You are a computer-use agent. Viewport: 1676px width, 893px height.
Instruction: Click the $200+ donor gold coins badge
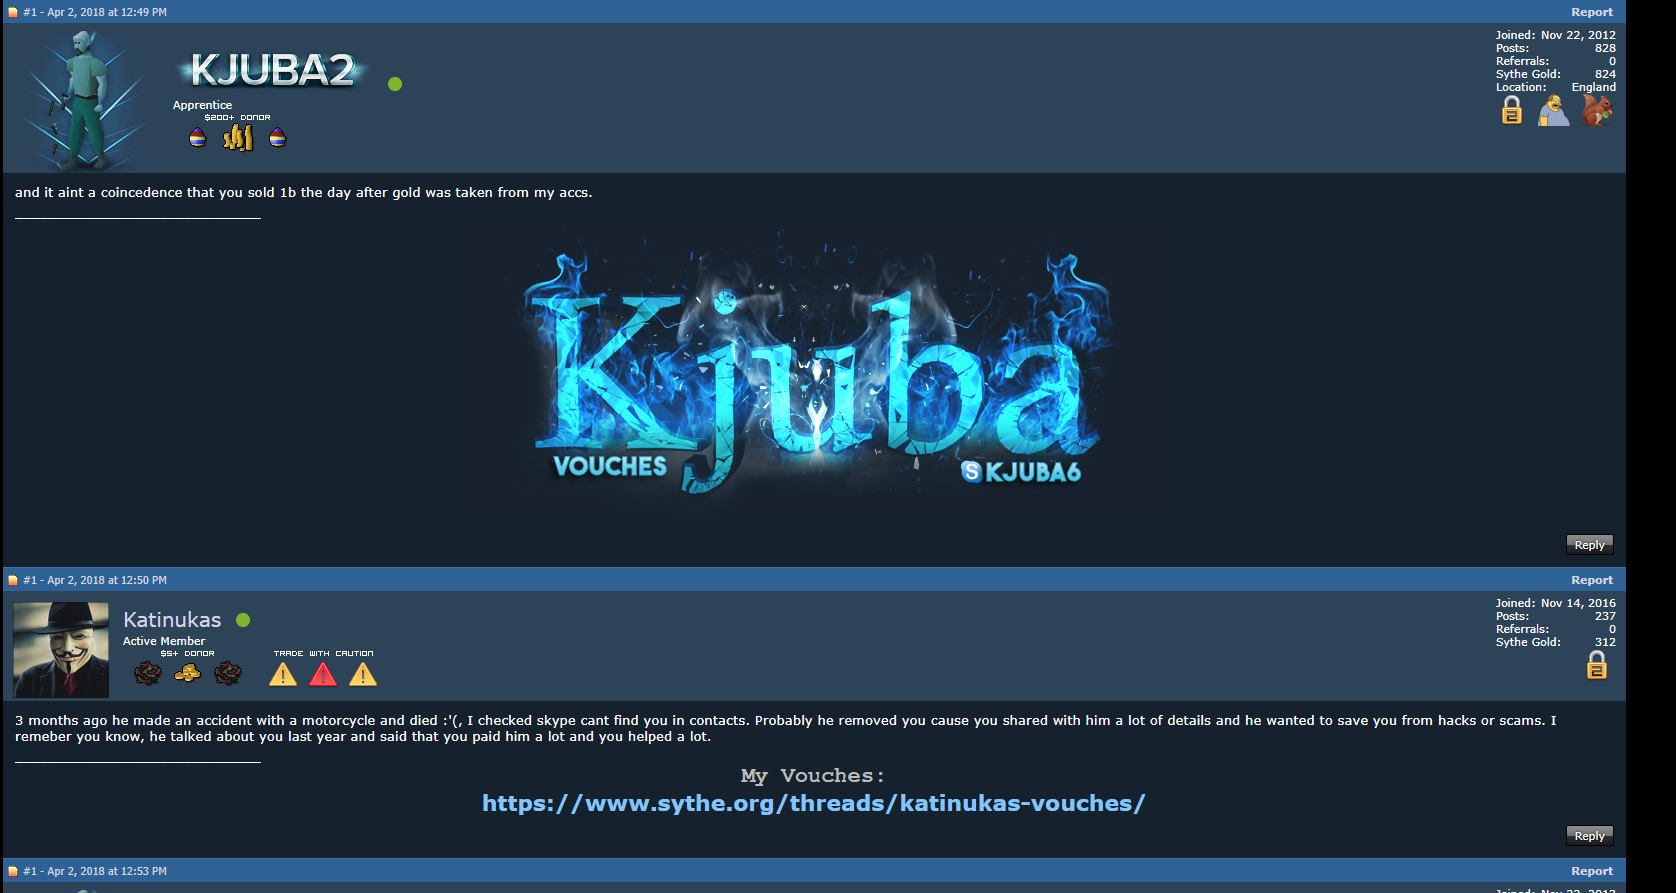[238, 137]
